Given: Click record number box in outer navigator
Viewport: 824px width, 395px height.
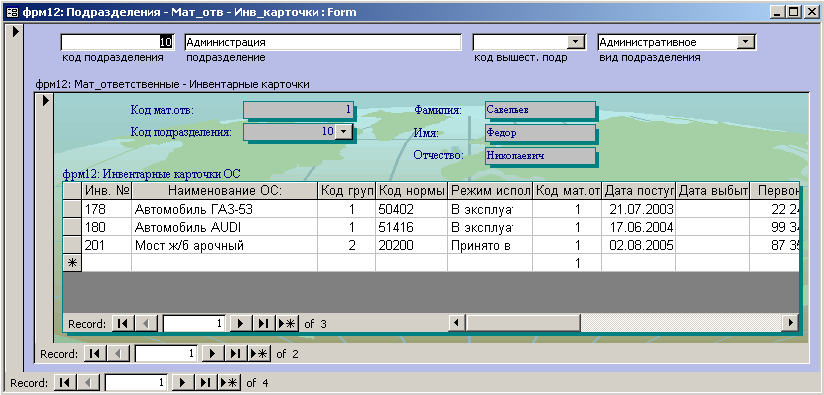Looking at the screenshot, I should click(137, 382).
